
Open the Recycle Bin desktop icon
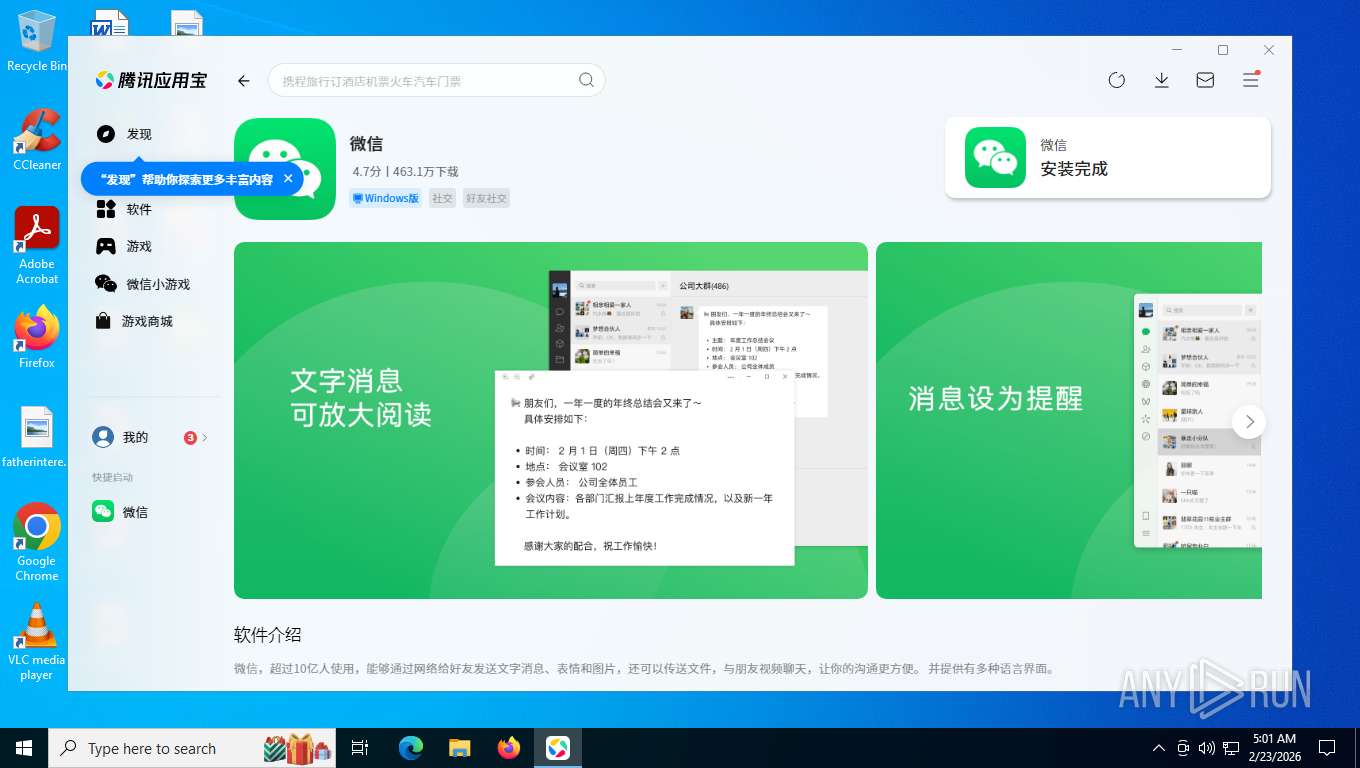[x=37, y=41]
